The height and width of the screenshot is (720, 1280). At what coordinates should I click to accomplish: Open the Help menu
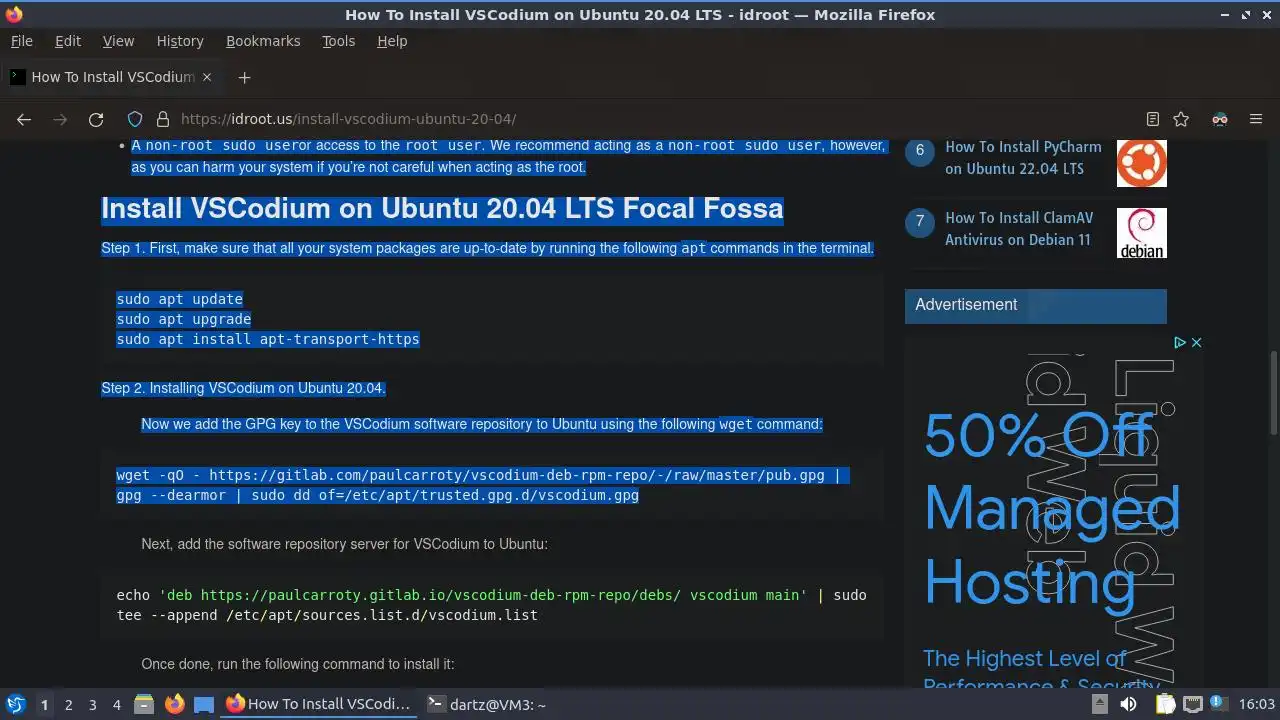click(x=392, y=41)
